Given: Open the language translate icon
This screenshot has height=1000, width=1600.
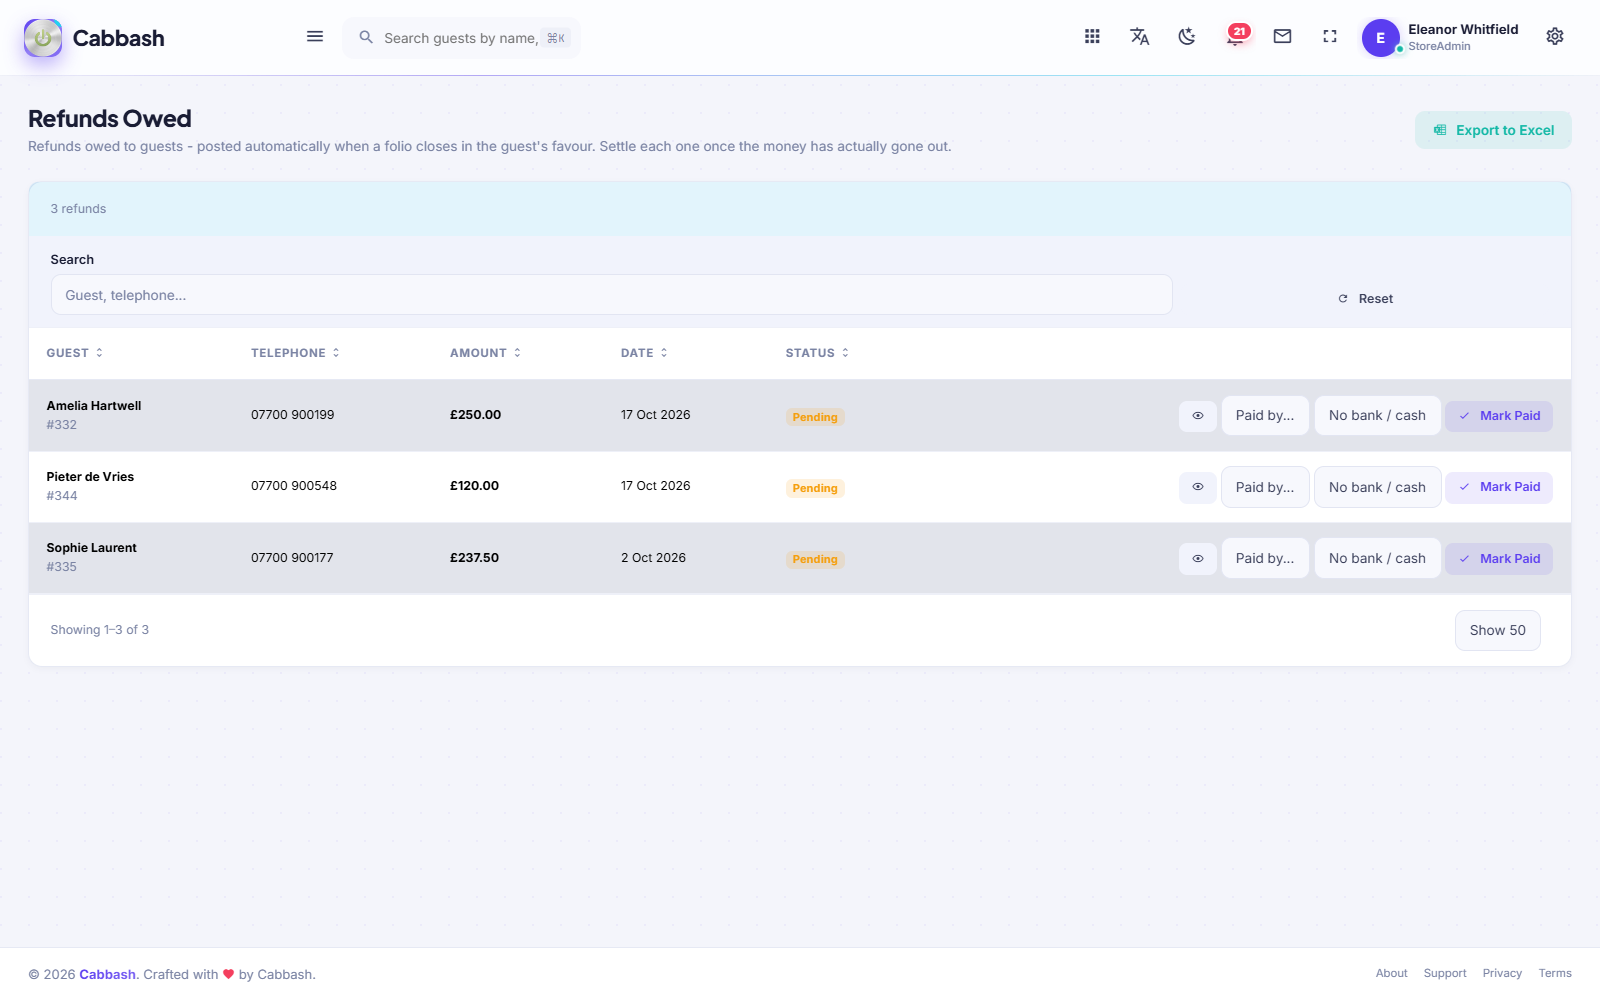Looking at the screenshot, I should 1139,37.
